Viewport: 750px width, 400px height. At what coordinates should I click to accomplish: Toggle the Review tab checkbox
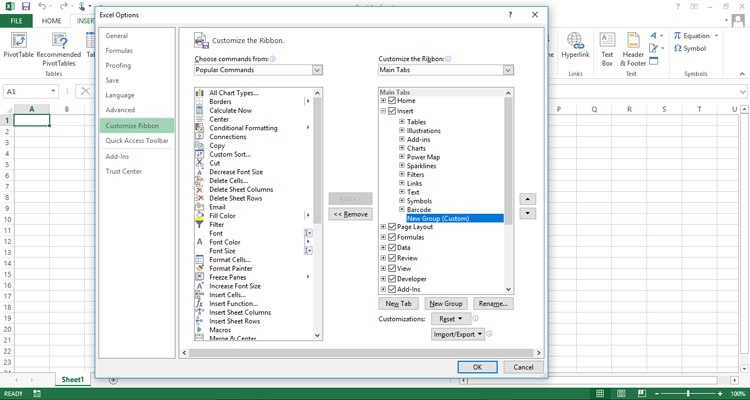coord(392,258)
